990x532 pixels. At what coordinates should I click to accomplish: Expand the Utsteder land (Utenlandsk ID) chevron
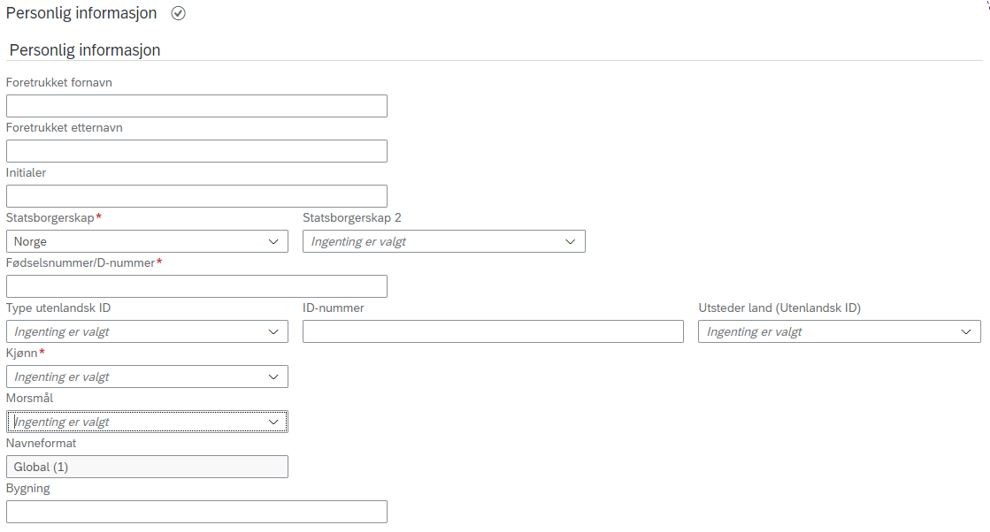click(966, 332)
